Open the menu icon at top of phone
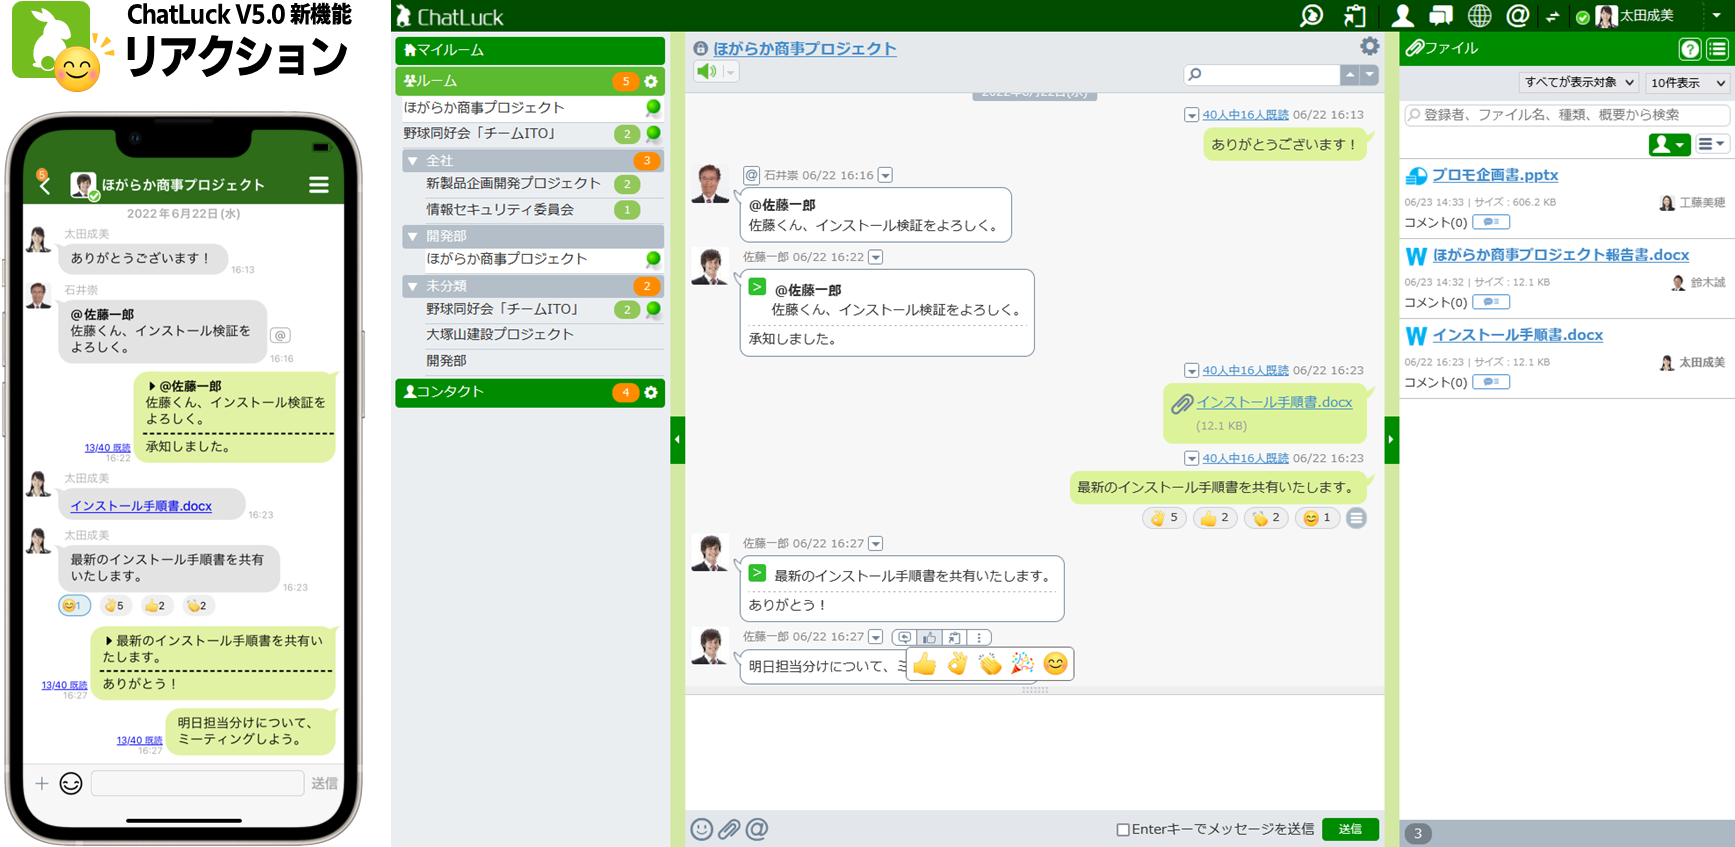 tap(319, 185)
